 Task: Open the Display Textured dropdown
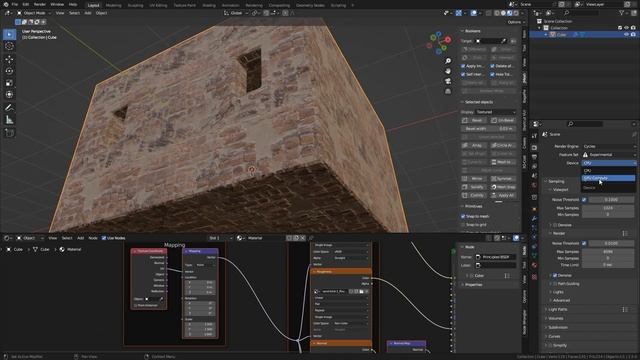point(496,112)
